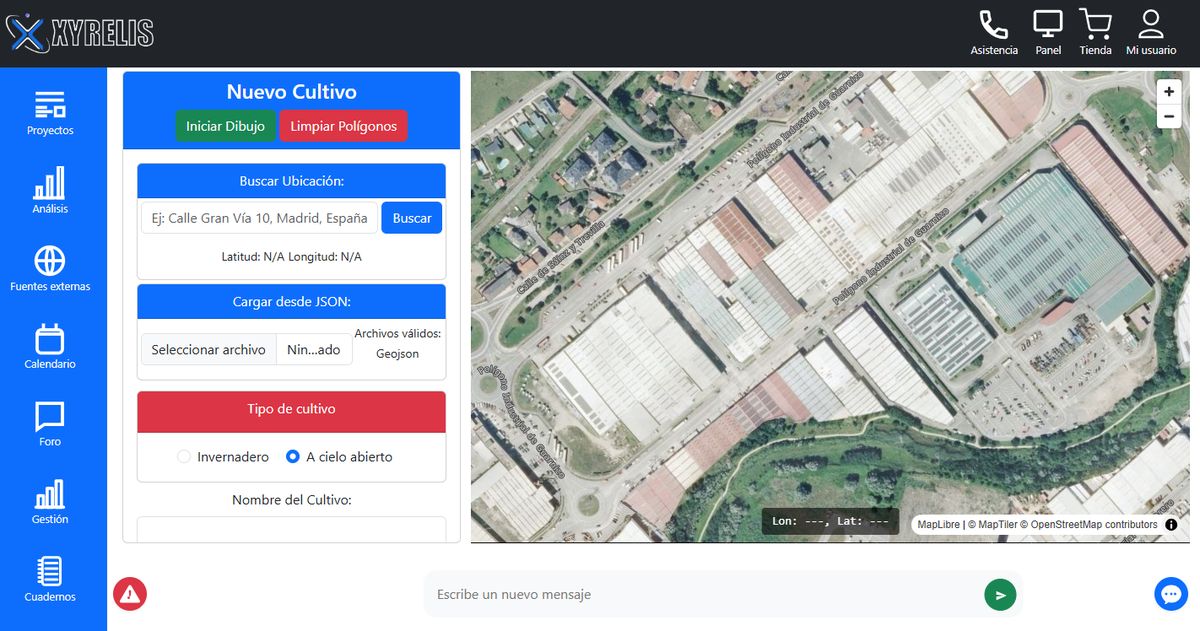This screenshot has width=1200, height=631.
Task: Click the red warning alert icon
Action: point(130,594)
